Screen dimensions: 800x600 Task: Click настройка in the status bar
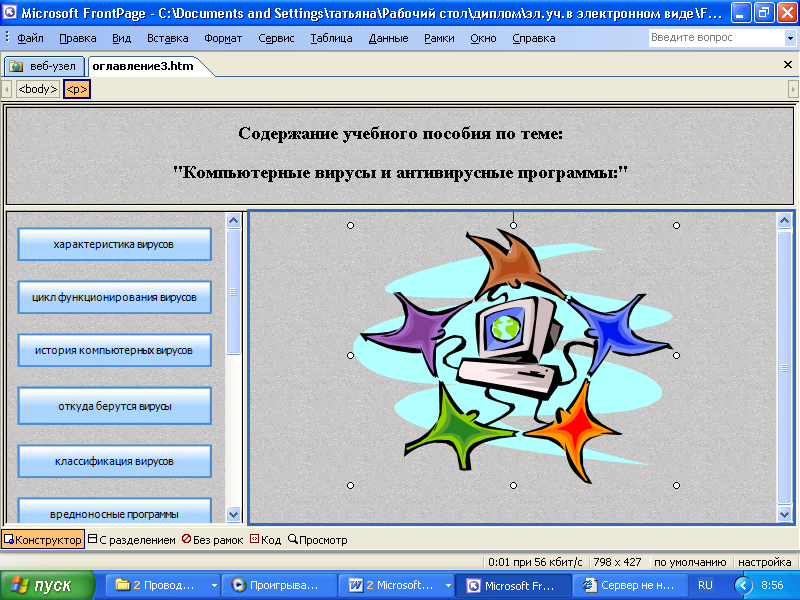[x=764, y=562]
